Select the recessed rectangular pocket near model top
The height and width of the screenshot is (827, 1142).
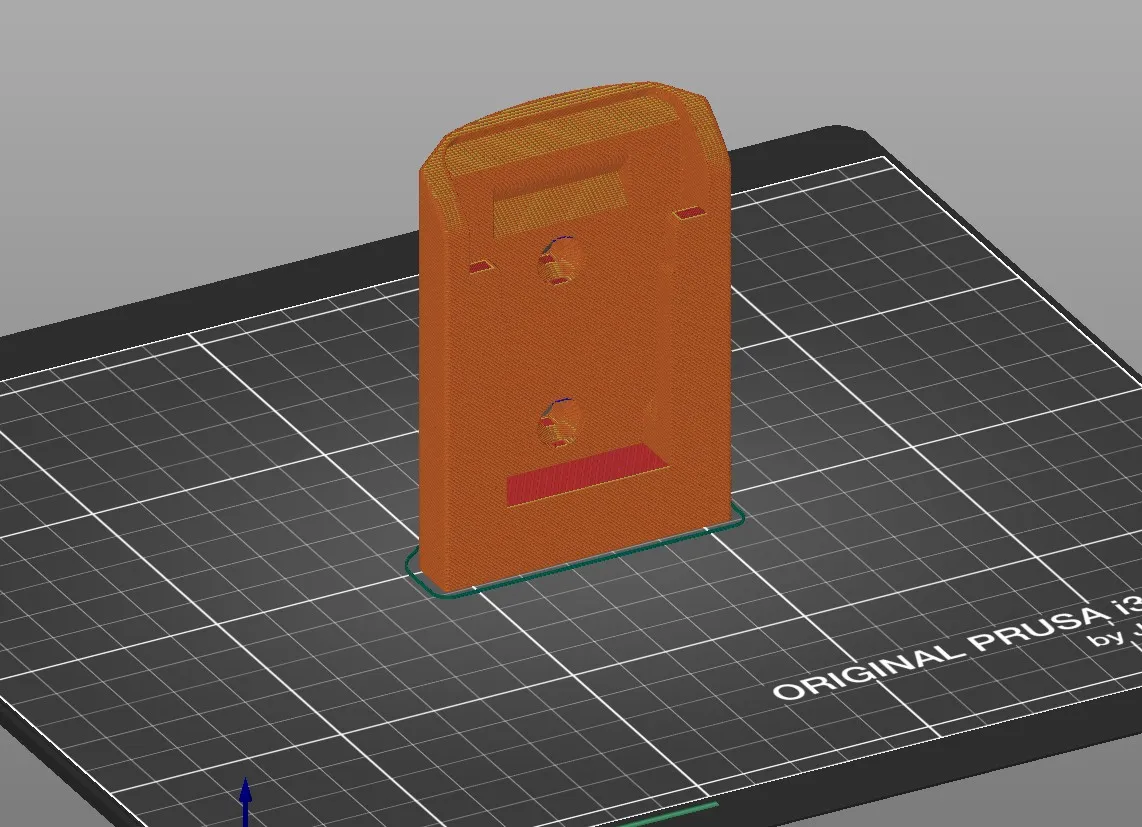[561, 199]
